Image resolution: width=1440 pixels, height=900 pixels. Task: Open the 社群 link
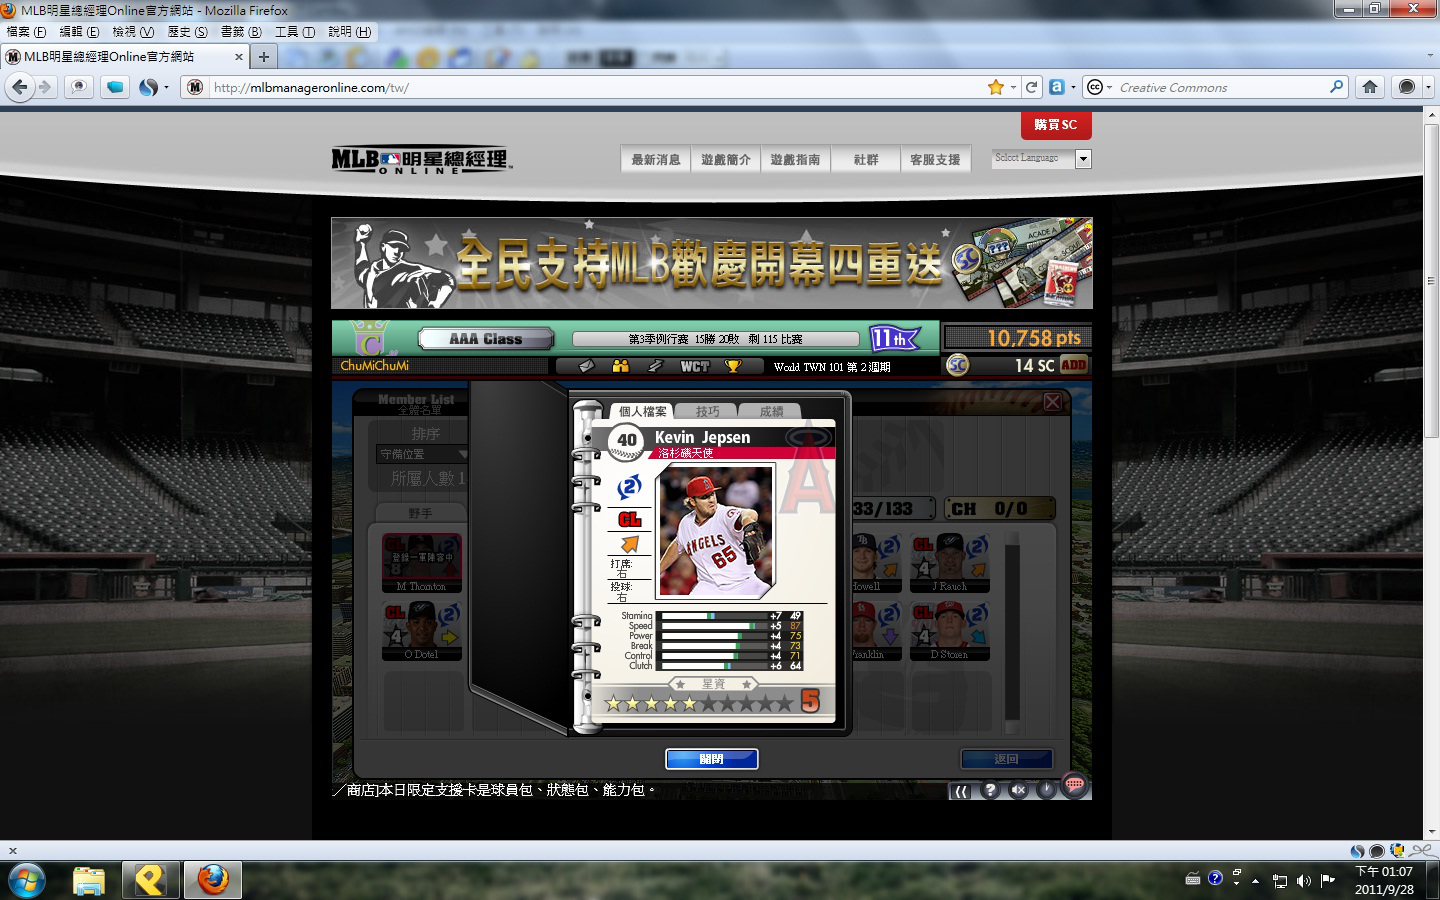pos(866,160)
